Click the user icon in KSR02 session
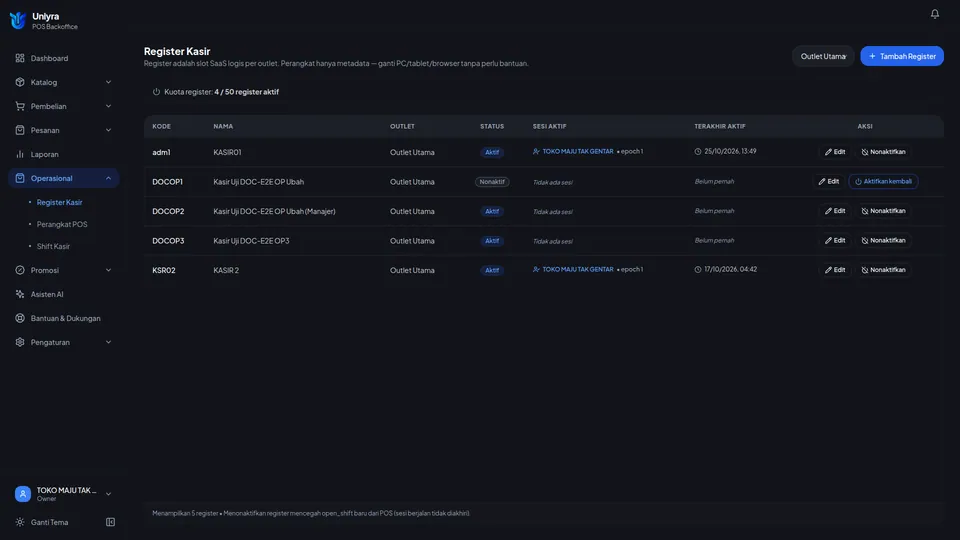The height and width of the screenshot is (540, 960). (x=536, y=269)
